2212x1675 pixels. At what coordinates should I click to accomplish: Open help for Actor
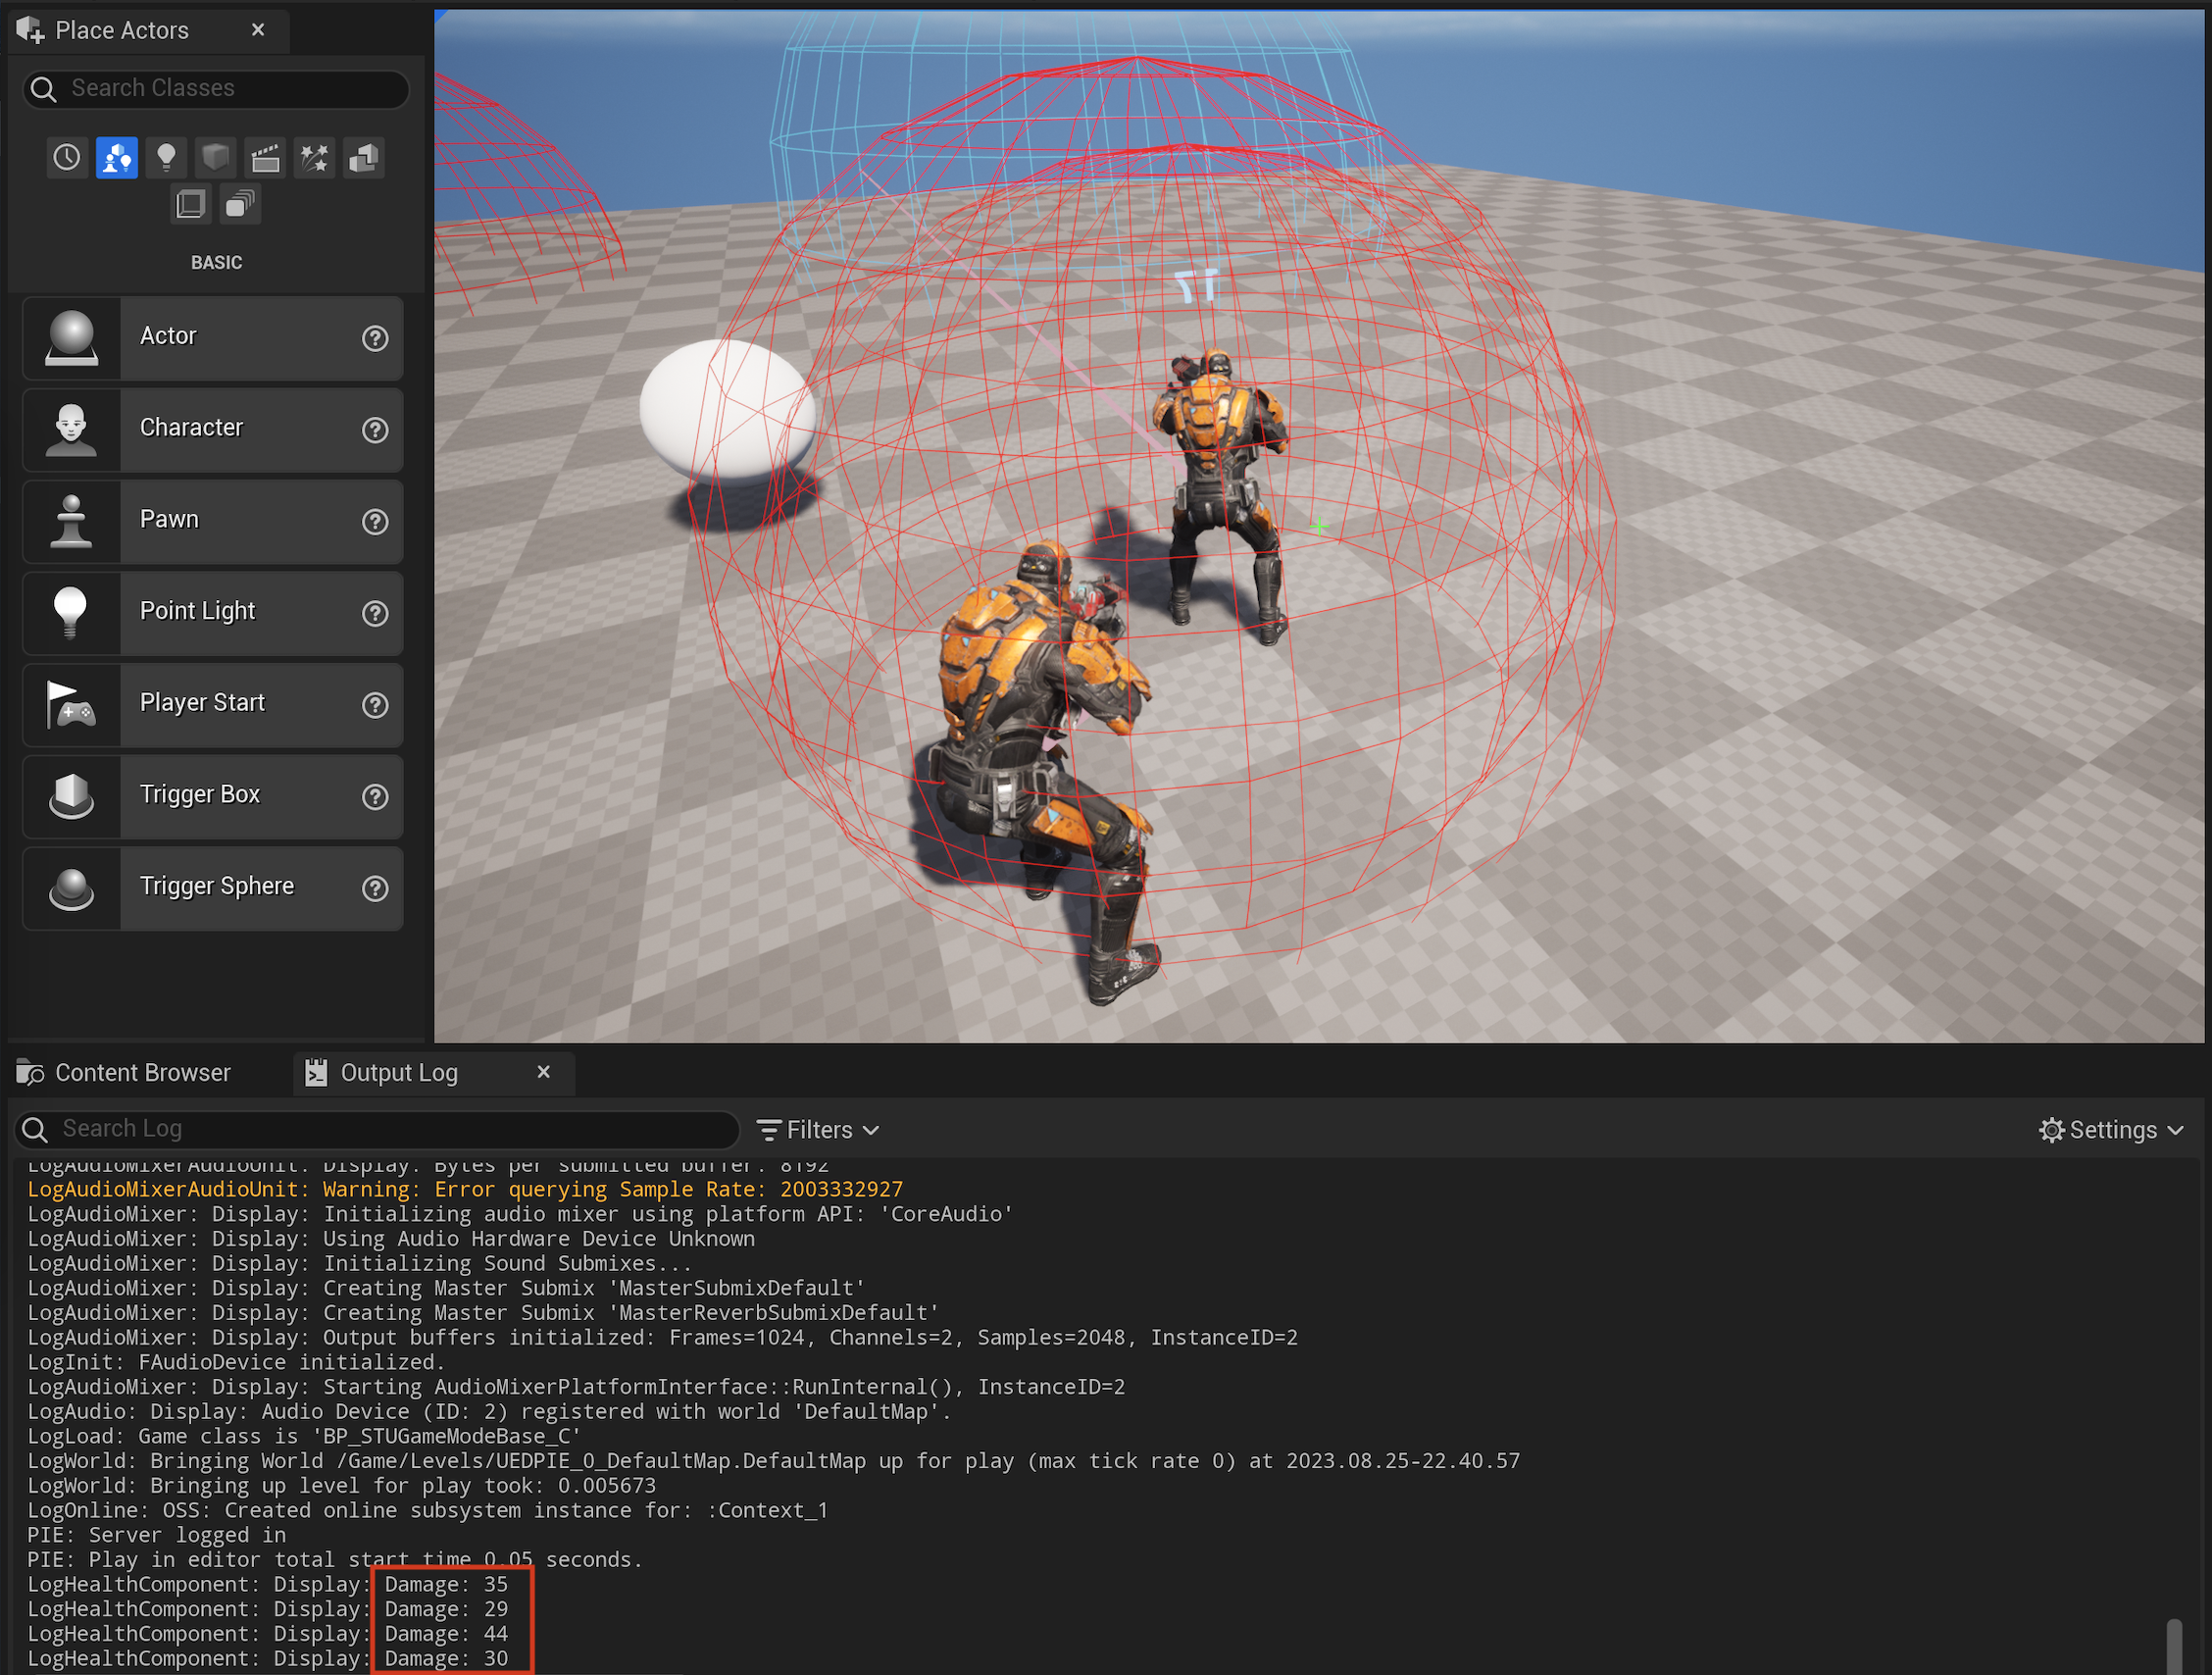(x=375, y=338)
